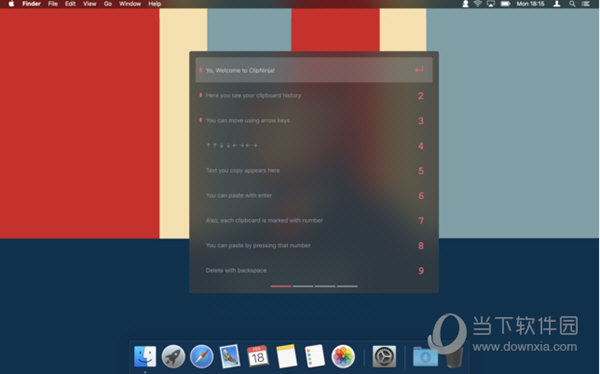Screen dimensions: 600x374
Task: Open the Go menu
Action: tap(108, 4)
